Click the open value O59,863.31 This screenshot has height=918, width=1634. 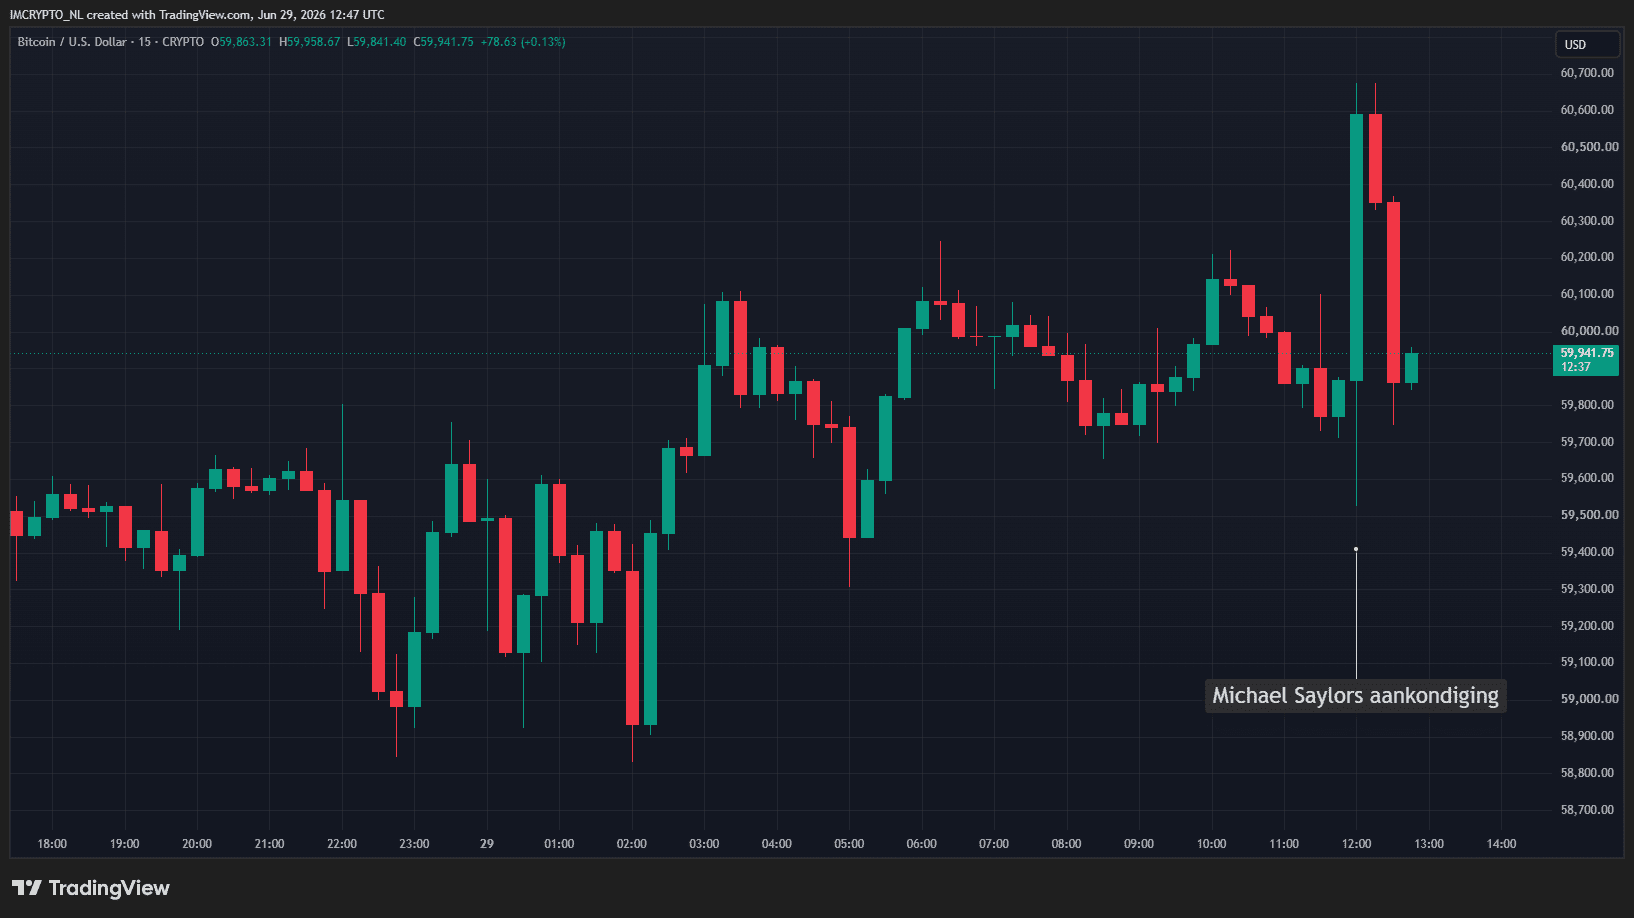point(241,42)
